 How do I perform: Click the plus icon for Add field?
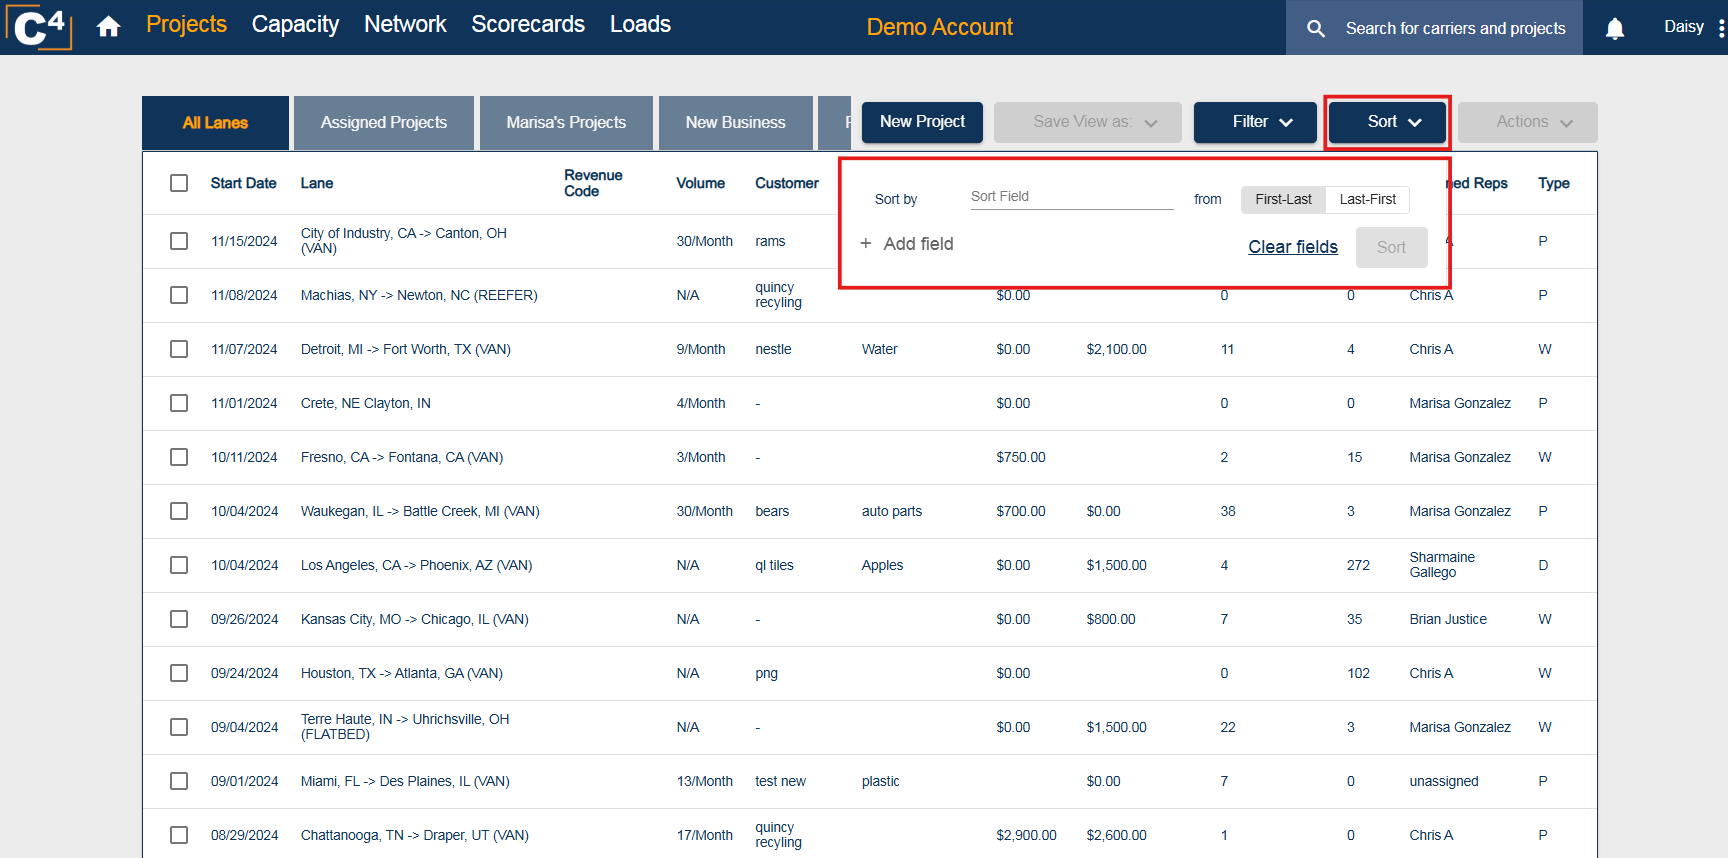(x=866, y=243)
